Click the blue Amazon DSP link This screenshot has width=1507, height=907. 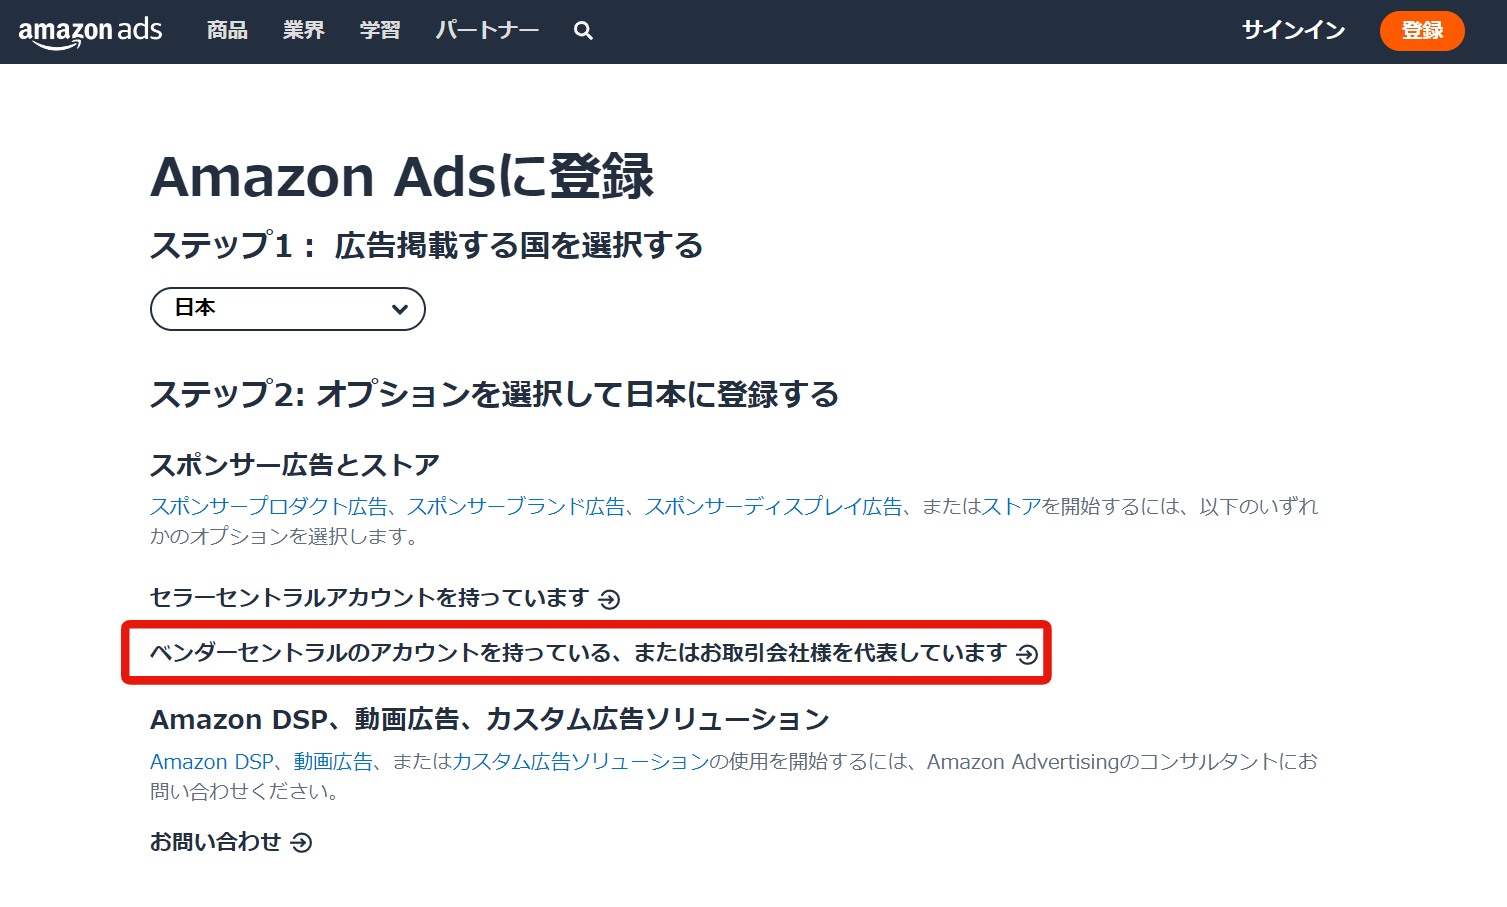(211, 762)
